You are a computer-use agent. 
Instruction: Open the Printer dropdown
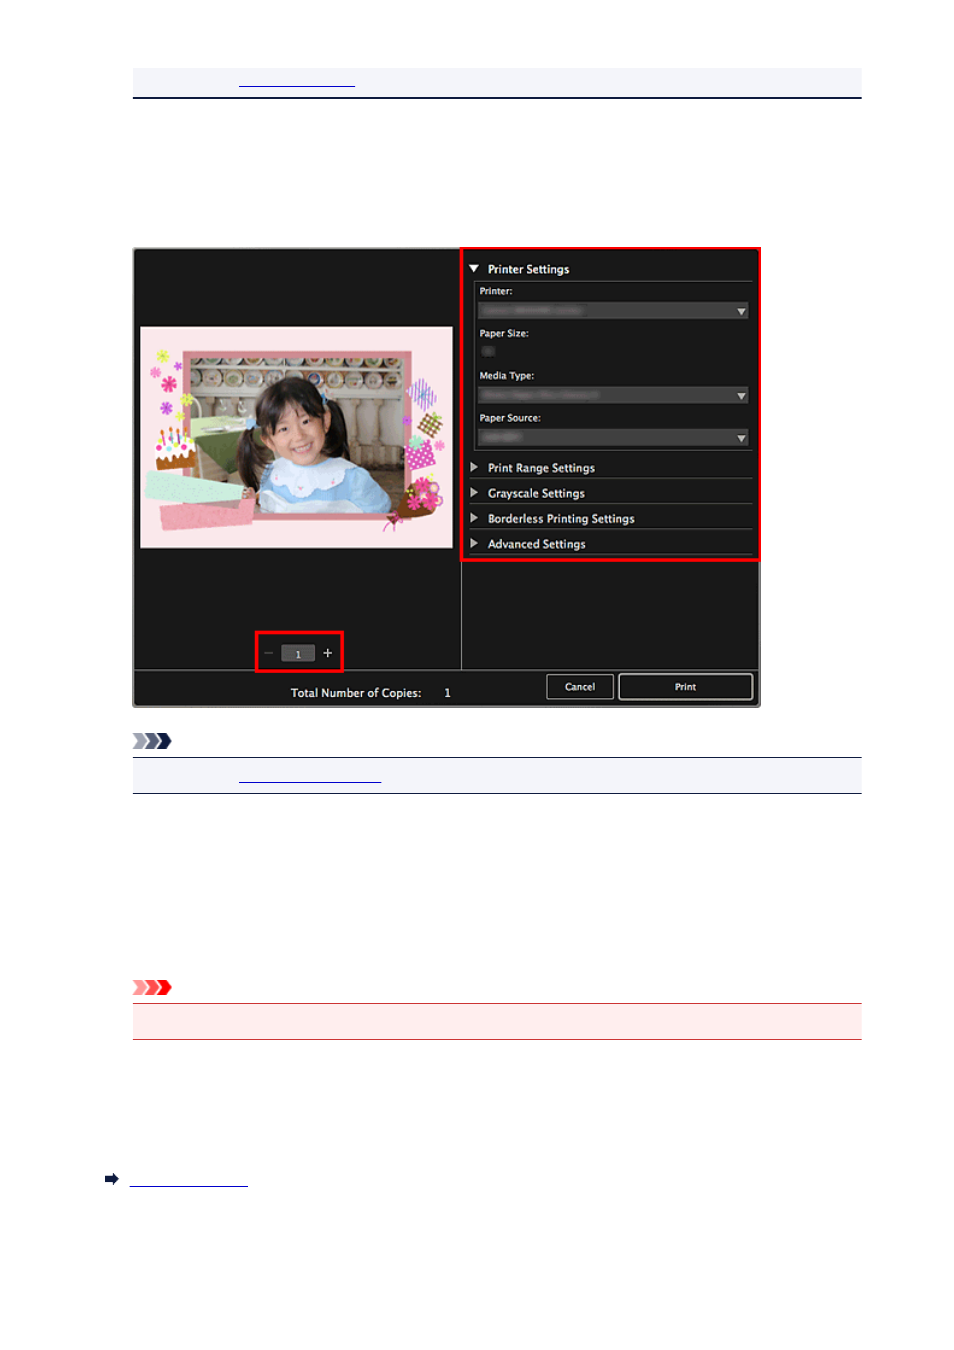coord(613,311)
